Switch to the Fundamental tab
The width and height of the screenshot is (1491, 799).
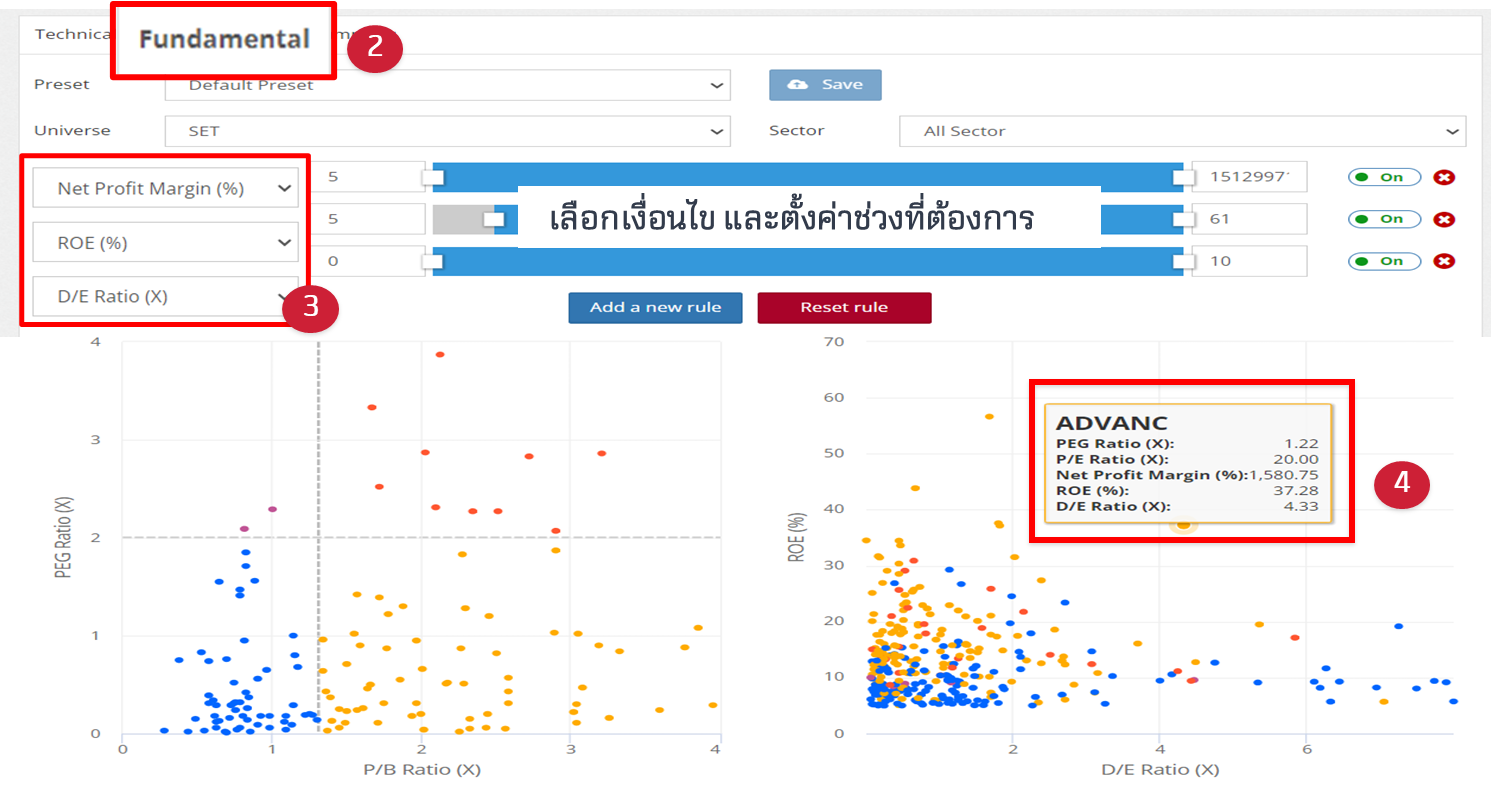224,40
